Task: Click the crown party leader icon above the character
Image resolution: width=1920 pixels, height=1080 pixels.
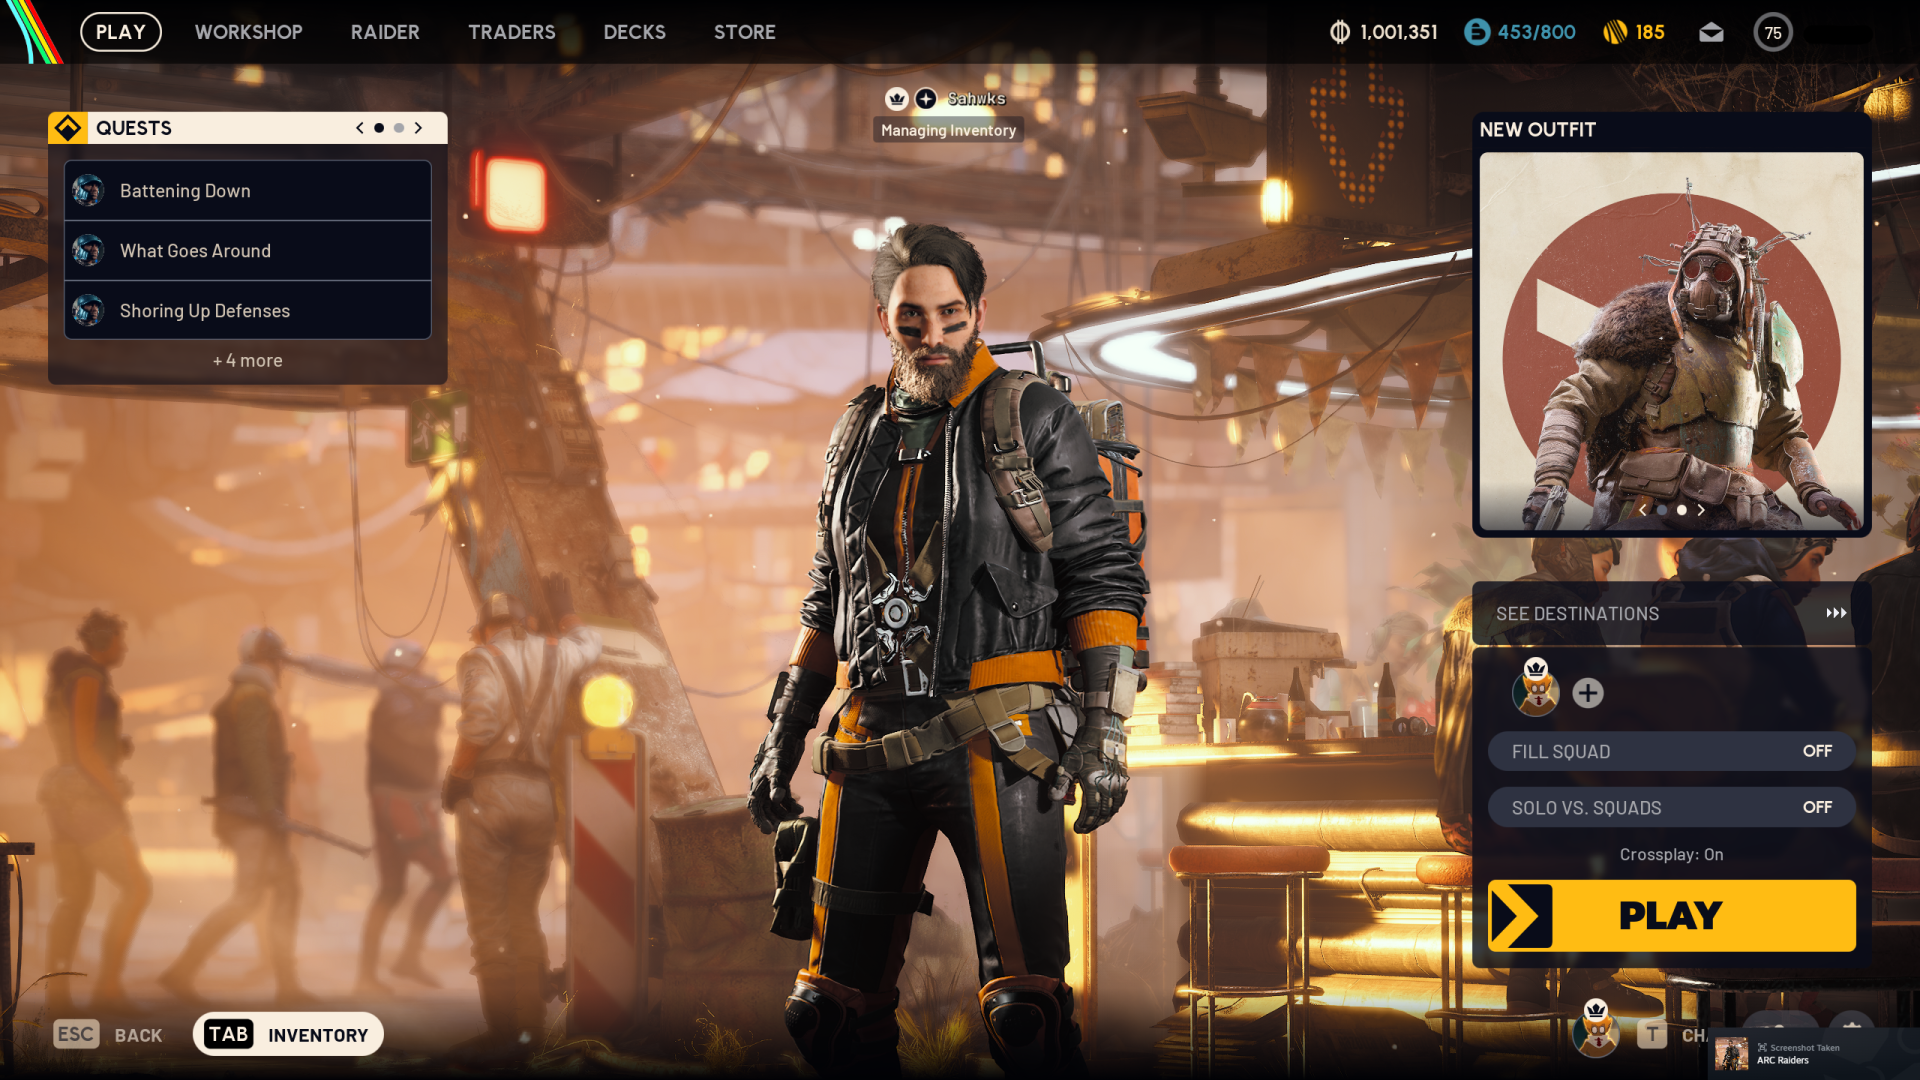Action: 897,98
